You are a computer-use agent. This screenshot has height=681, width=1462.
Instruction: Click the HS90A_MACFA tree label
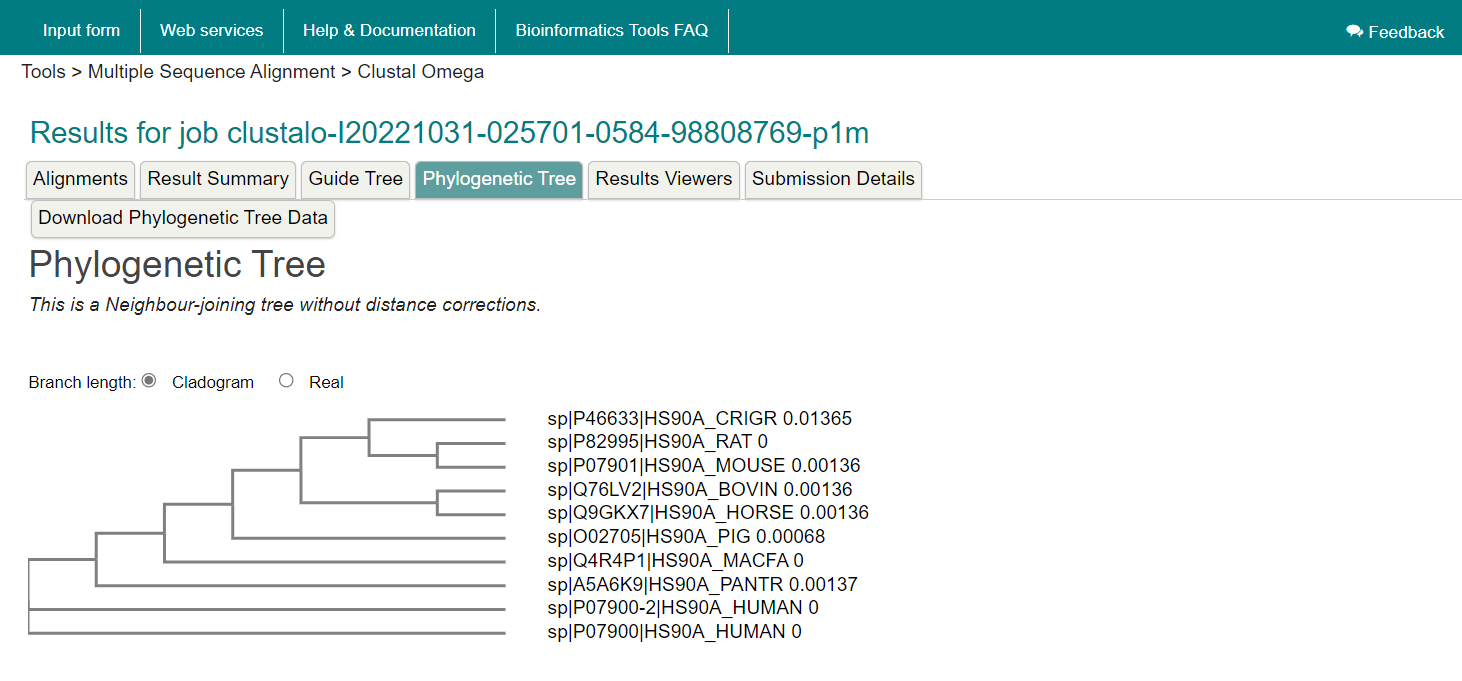[x=676, y=560]
